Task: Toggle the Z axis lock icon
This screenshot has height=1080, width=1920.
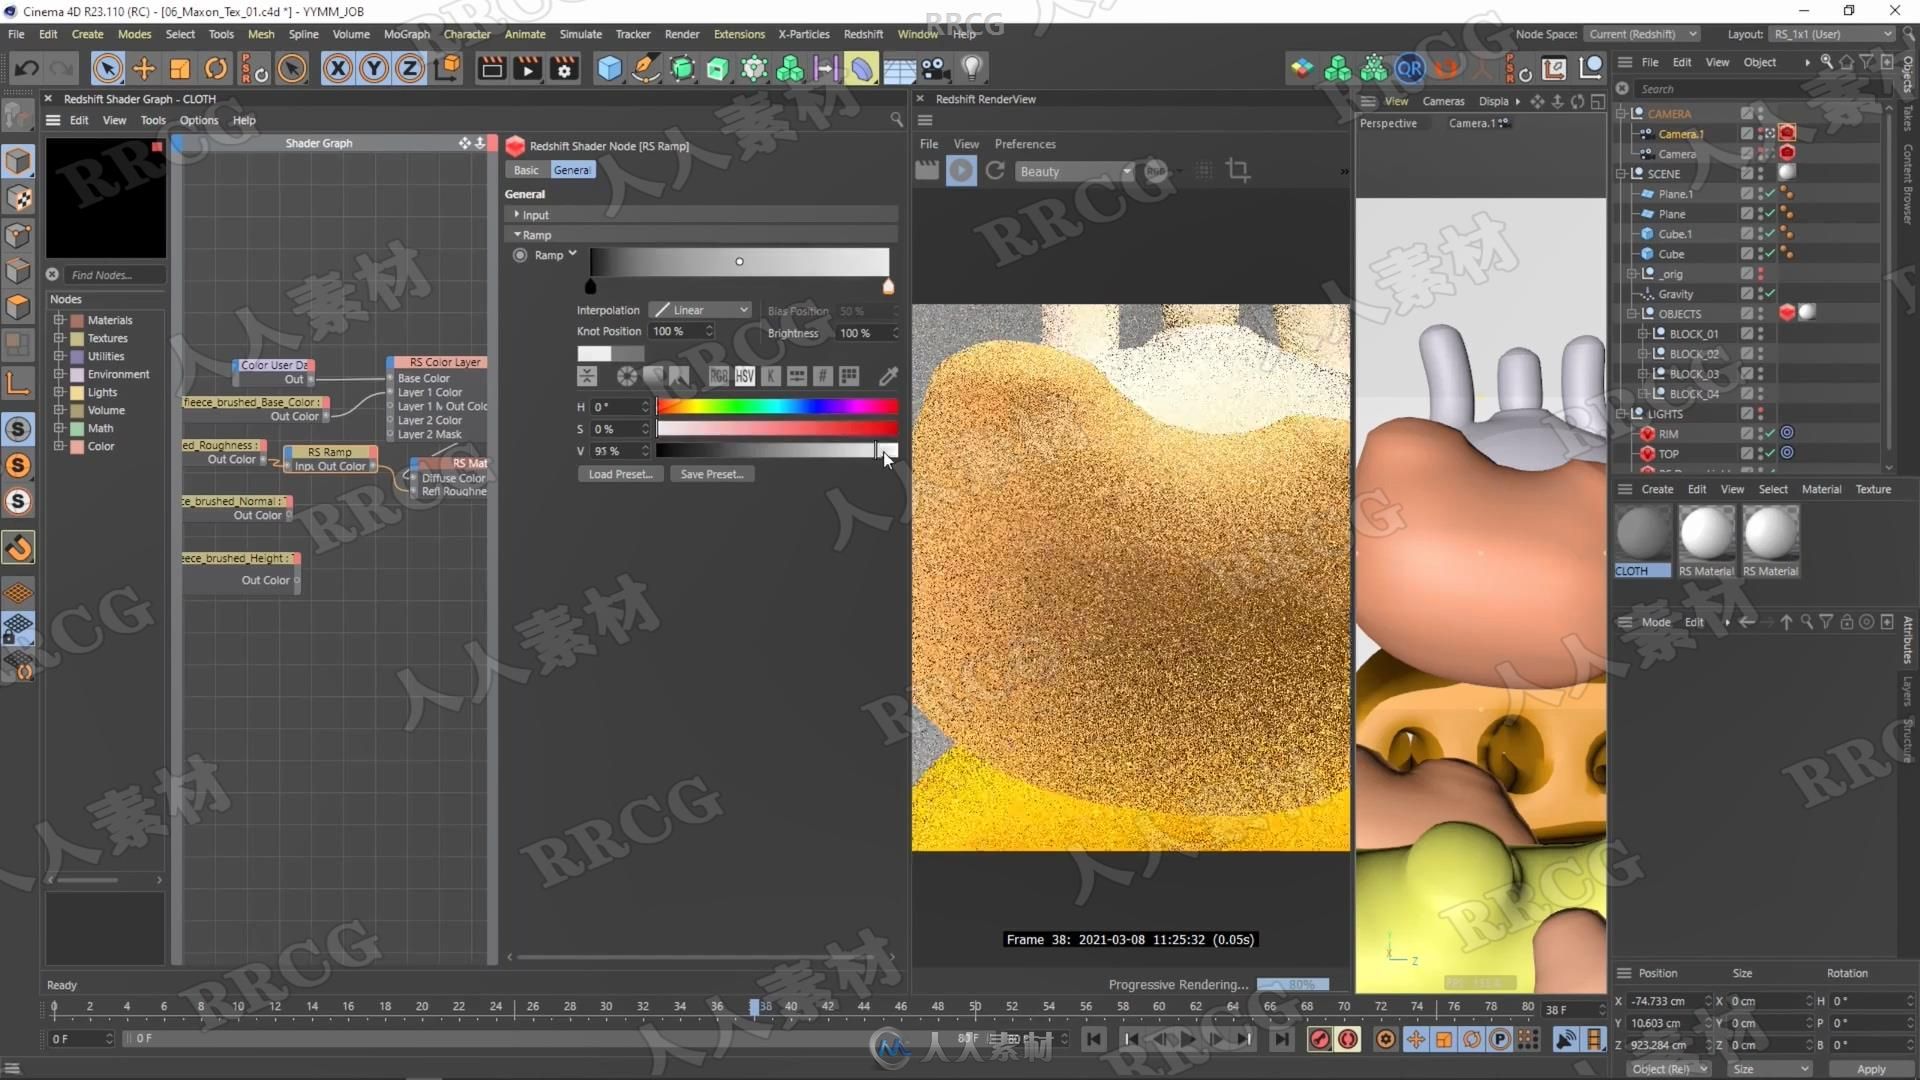Action: click(410, 69)
